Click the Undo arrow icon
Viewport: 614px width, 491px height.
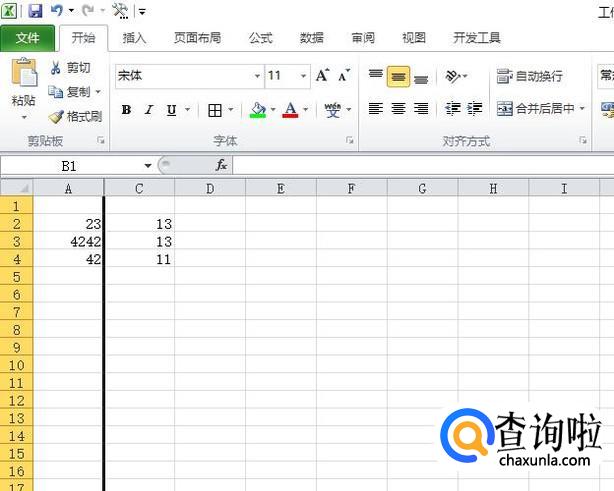[x=57, y=11]
